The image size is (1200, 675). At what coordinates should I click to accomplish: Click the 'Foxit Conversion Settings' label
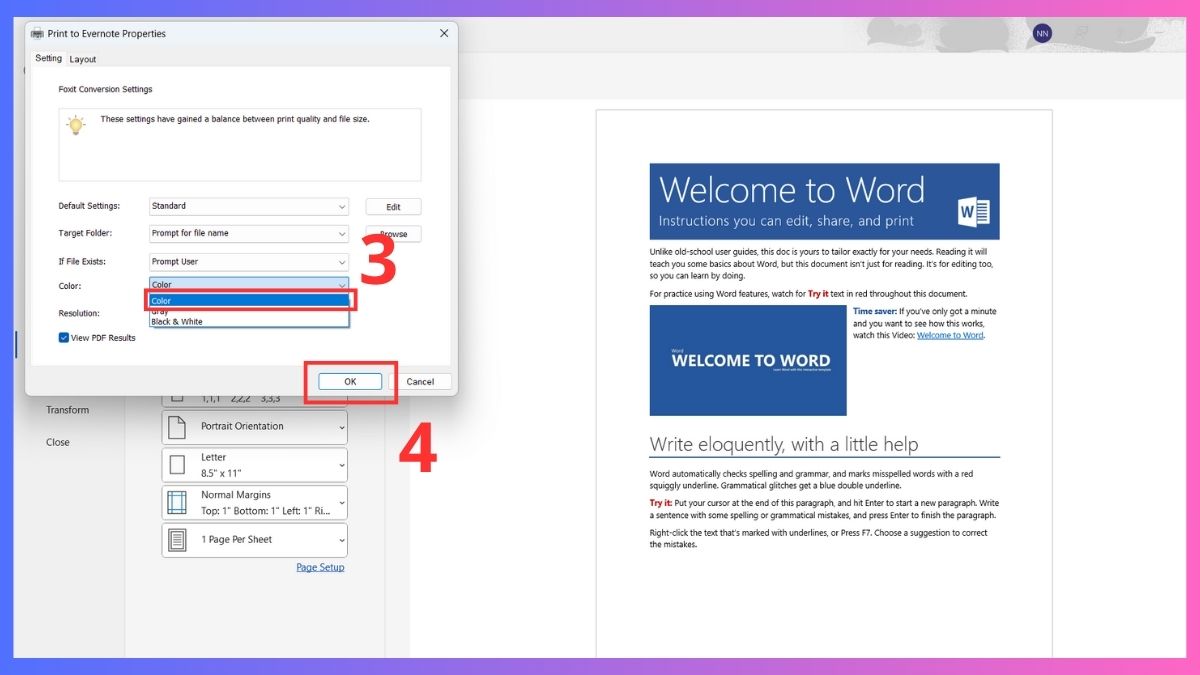(x=106, y=89)
